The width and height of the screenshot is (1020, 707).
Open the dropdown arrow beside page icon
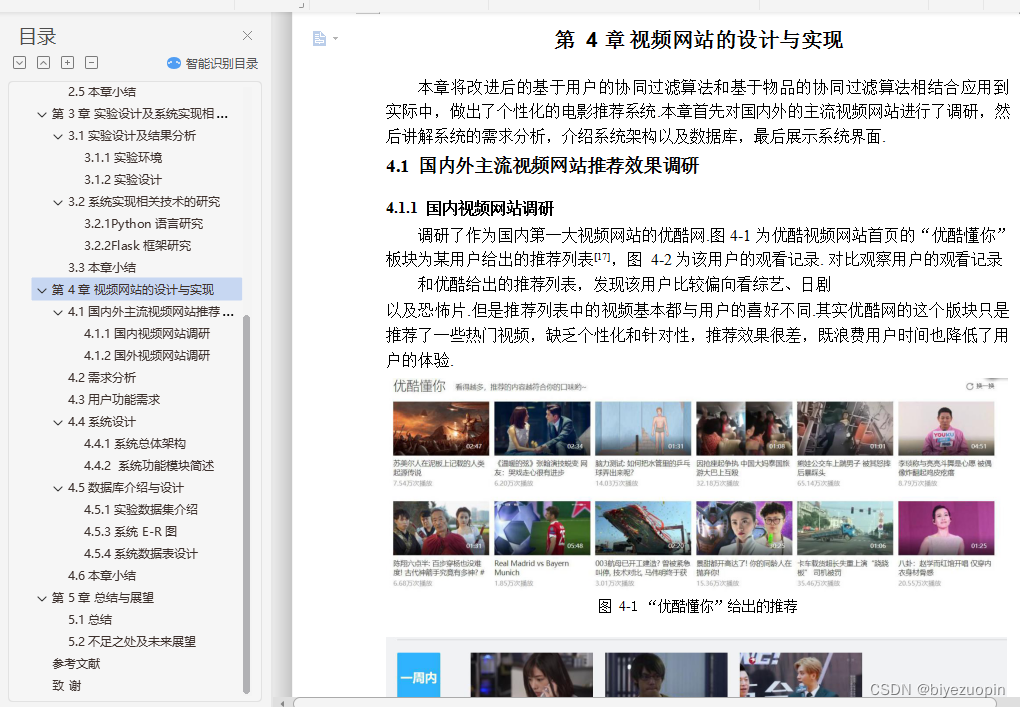[336, 38]
